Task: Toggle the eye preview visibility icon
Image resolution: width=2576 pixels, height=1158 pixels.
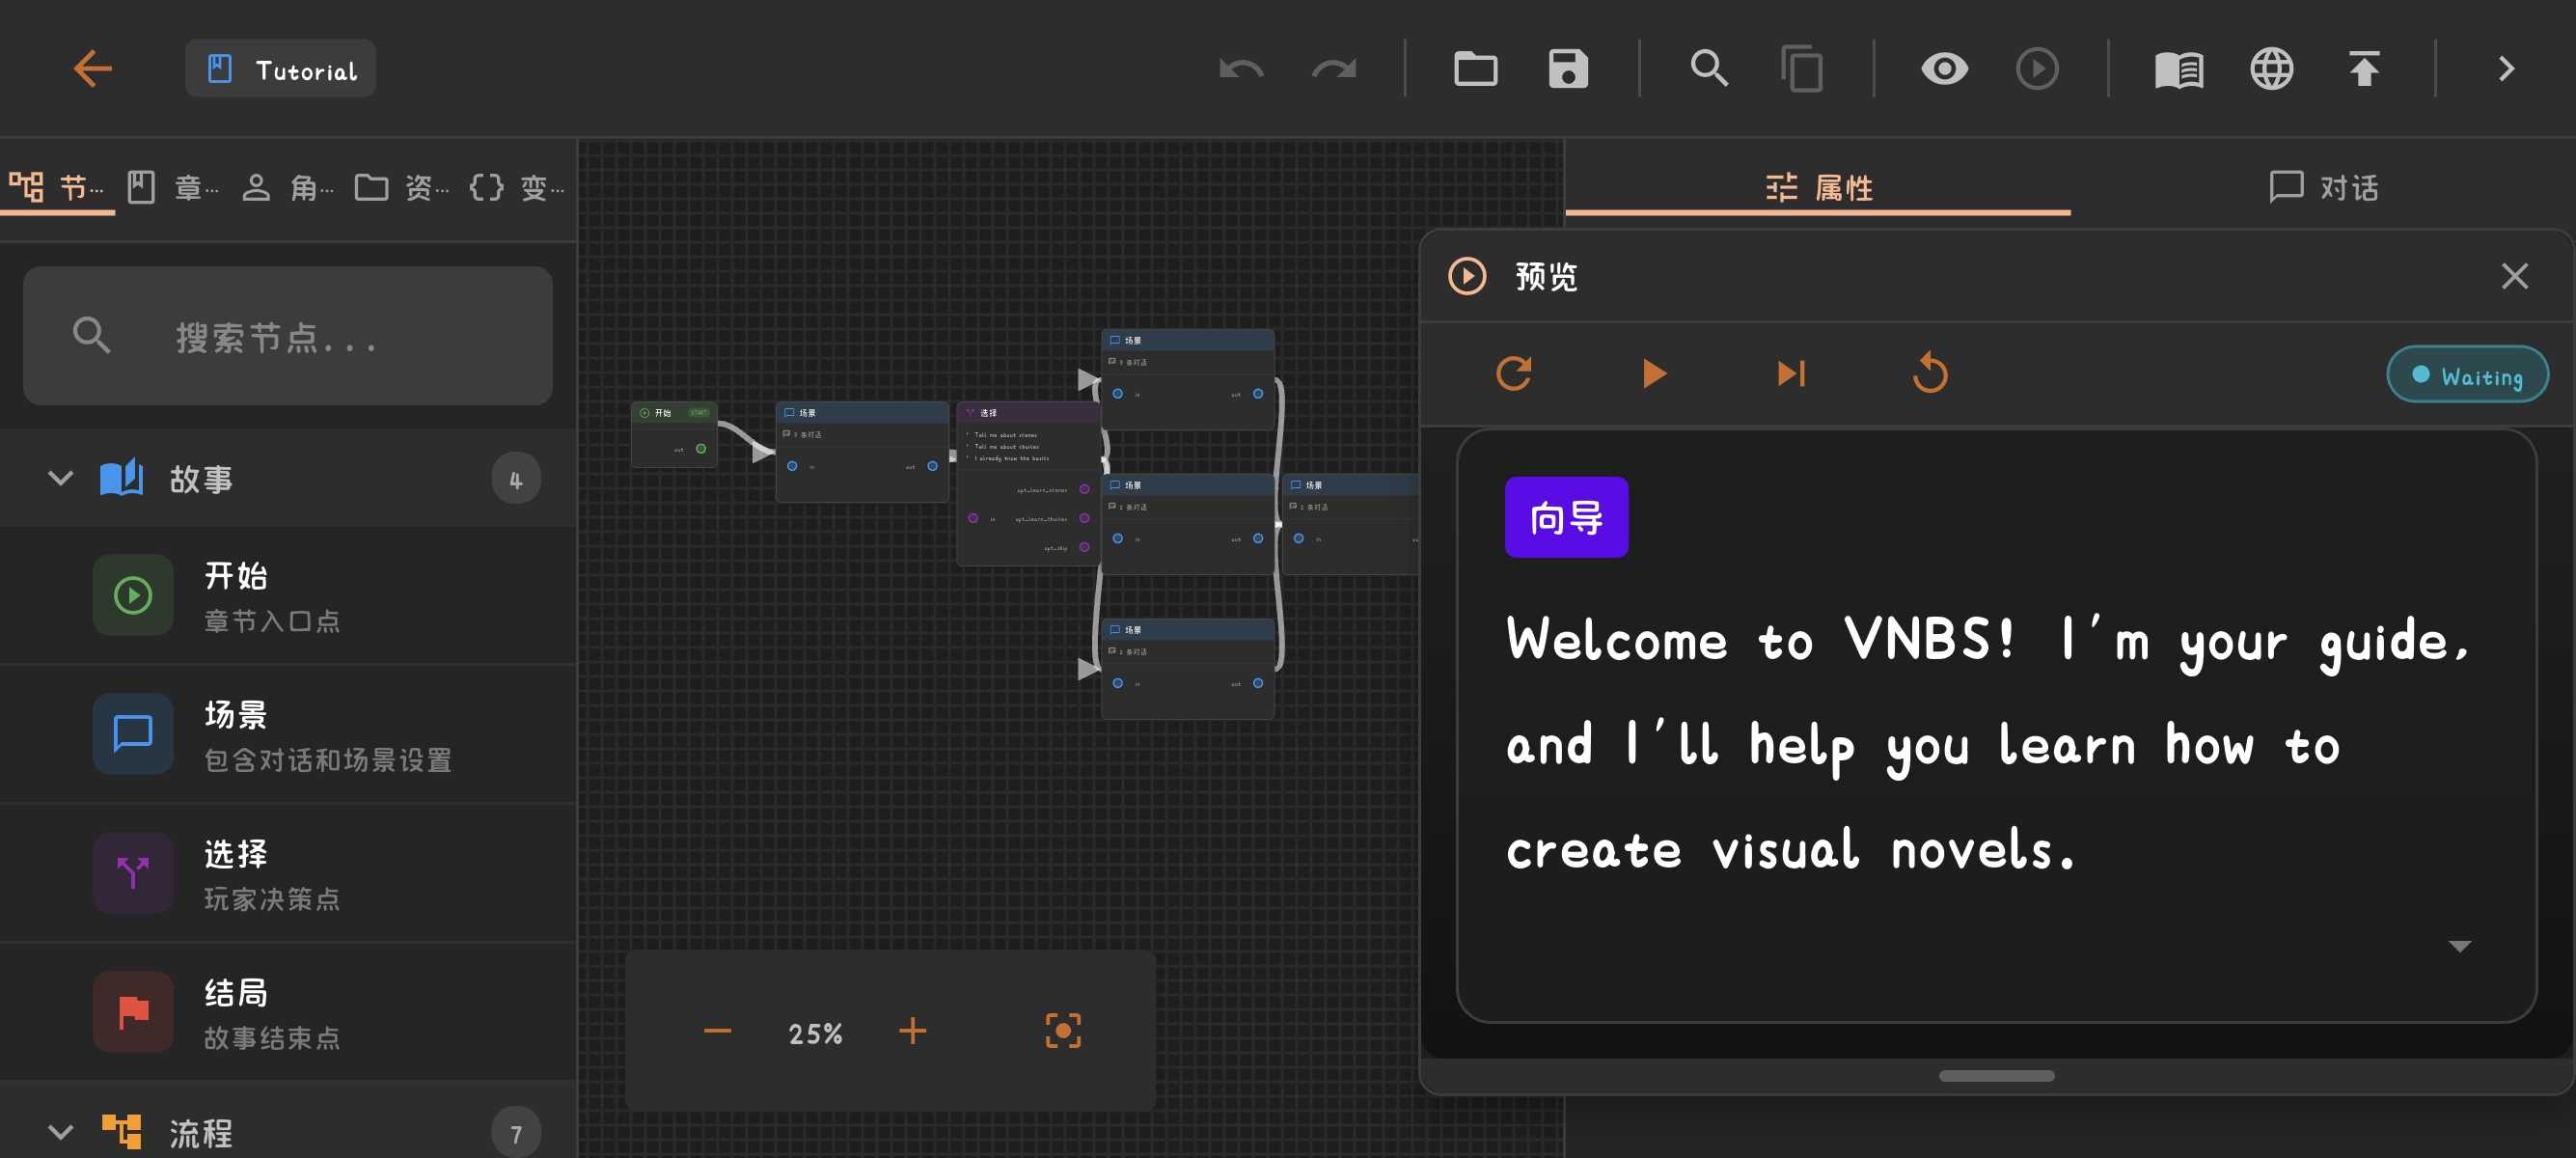Action: pyautogui.click(x=1943, y=69)
